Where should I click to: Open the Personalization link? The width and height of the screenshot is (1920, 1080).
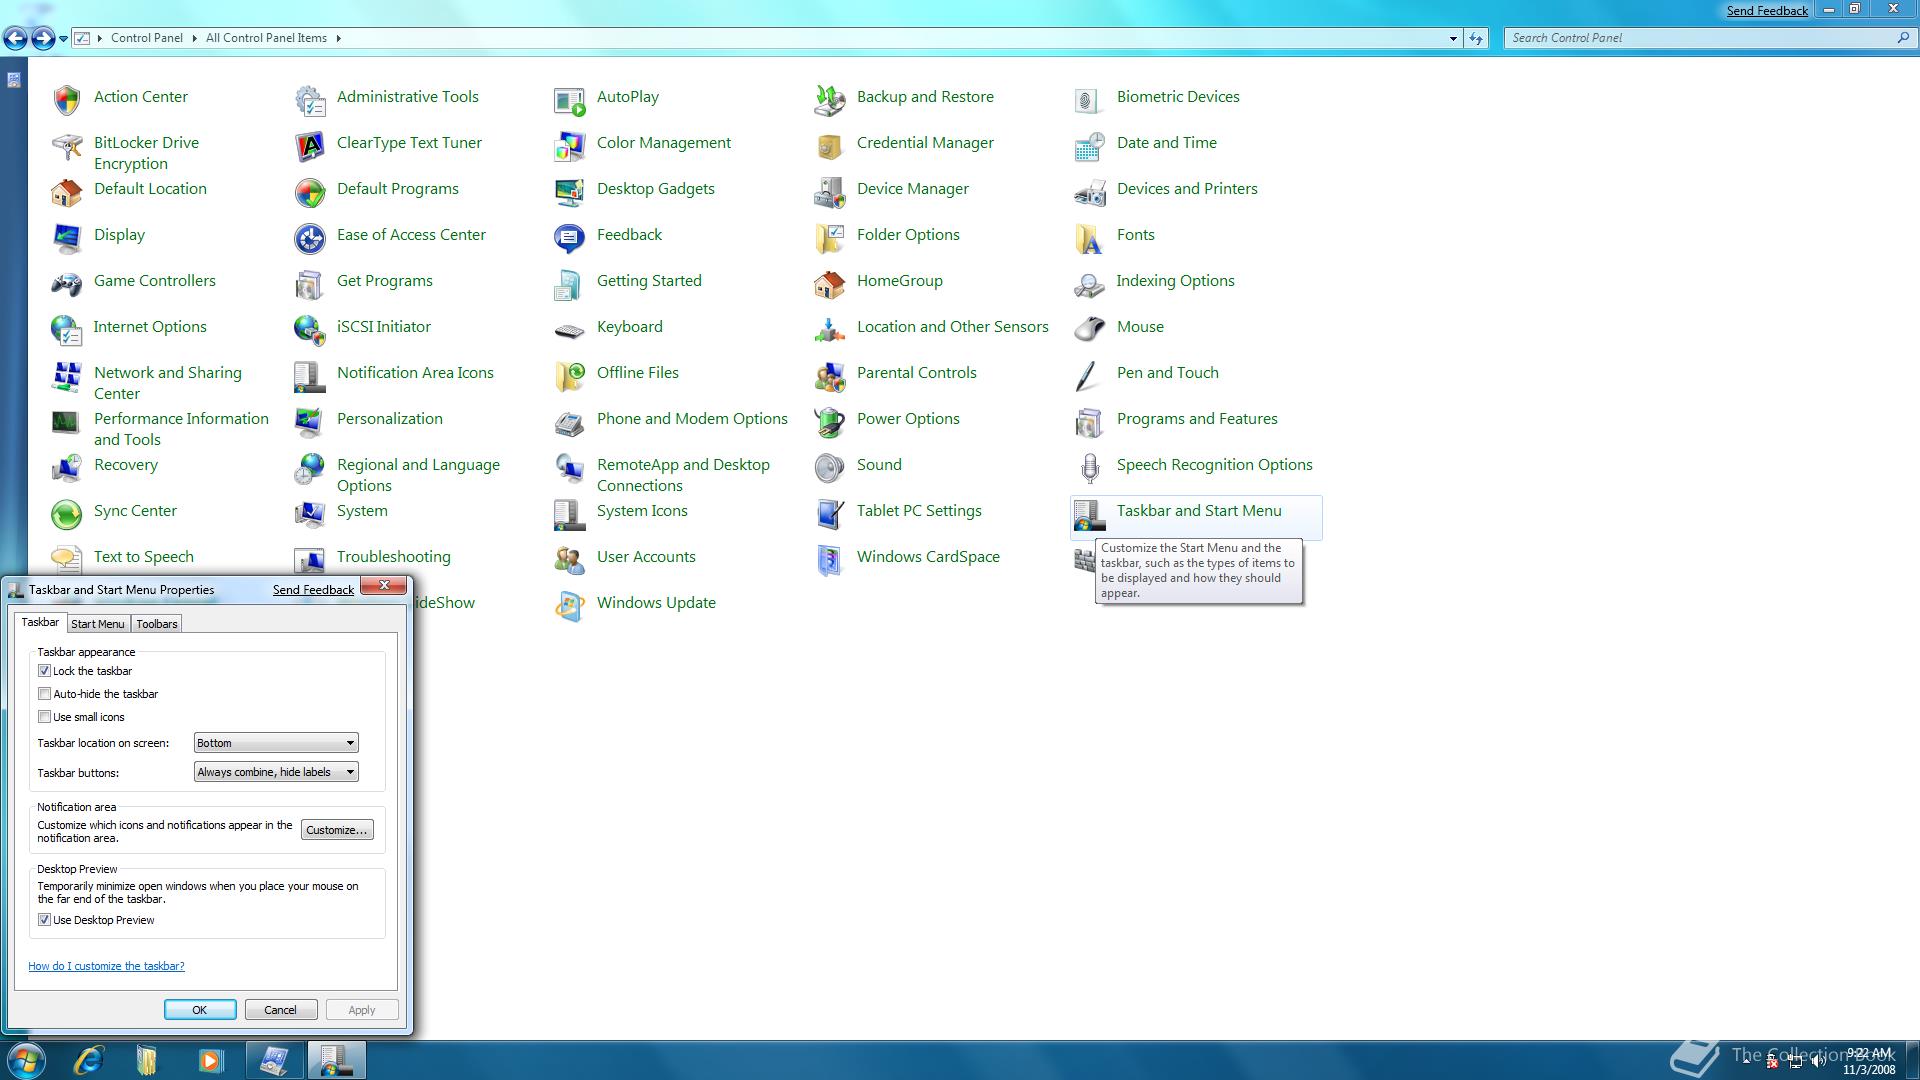pyautogui.click(x=390, y=419)
